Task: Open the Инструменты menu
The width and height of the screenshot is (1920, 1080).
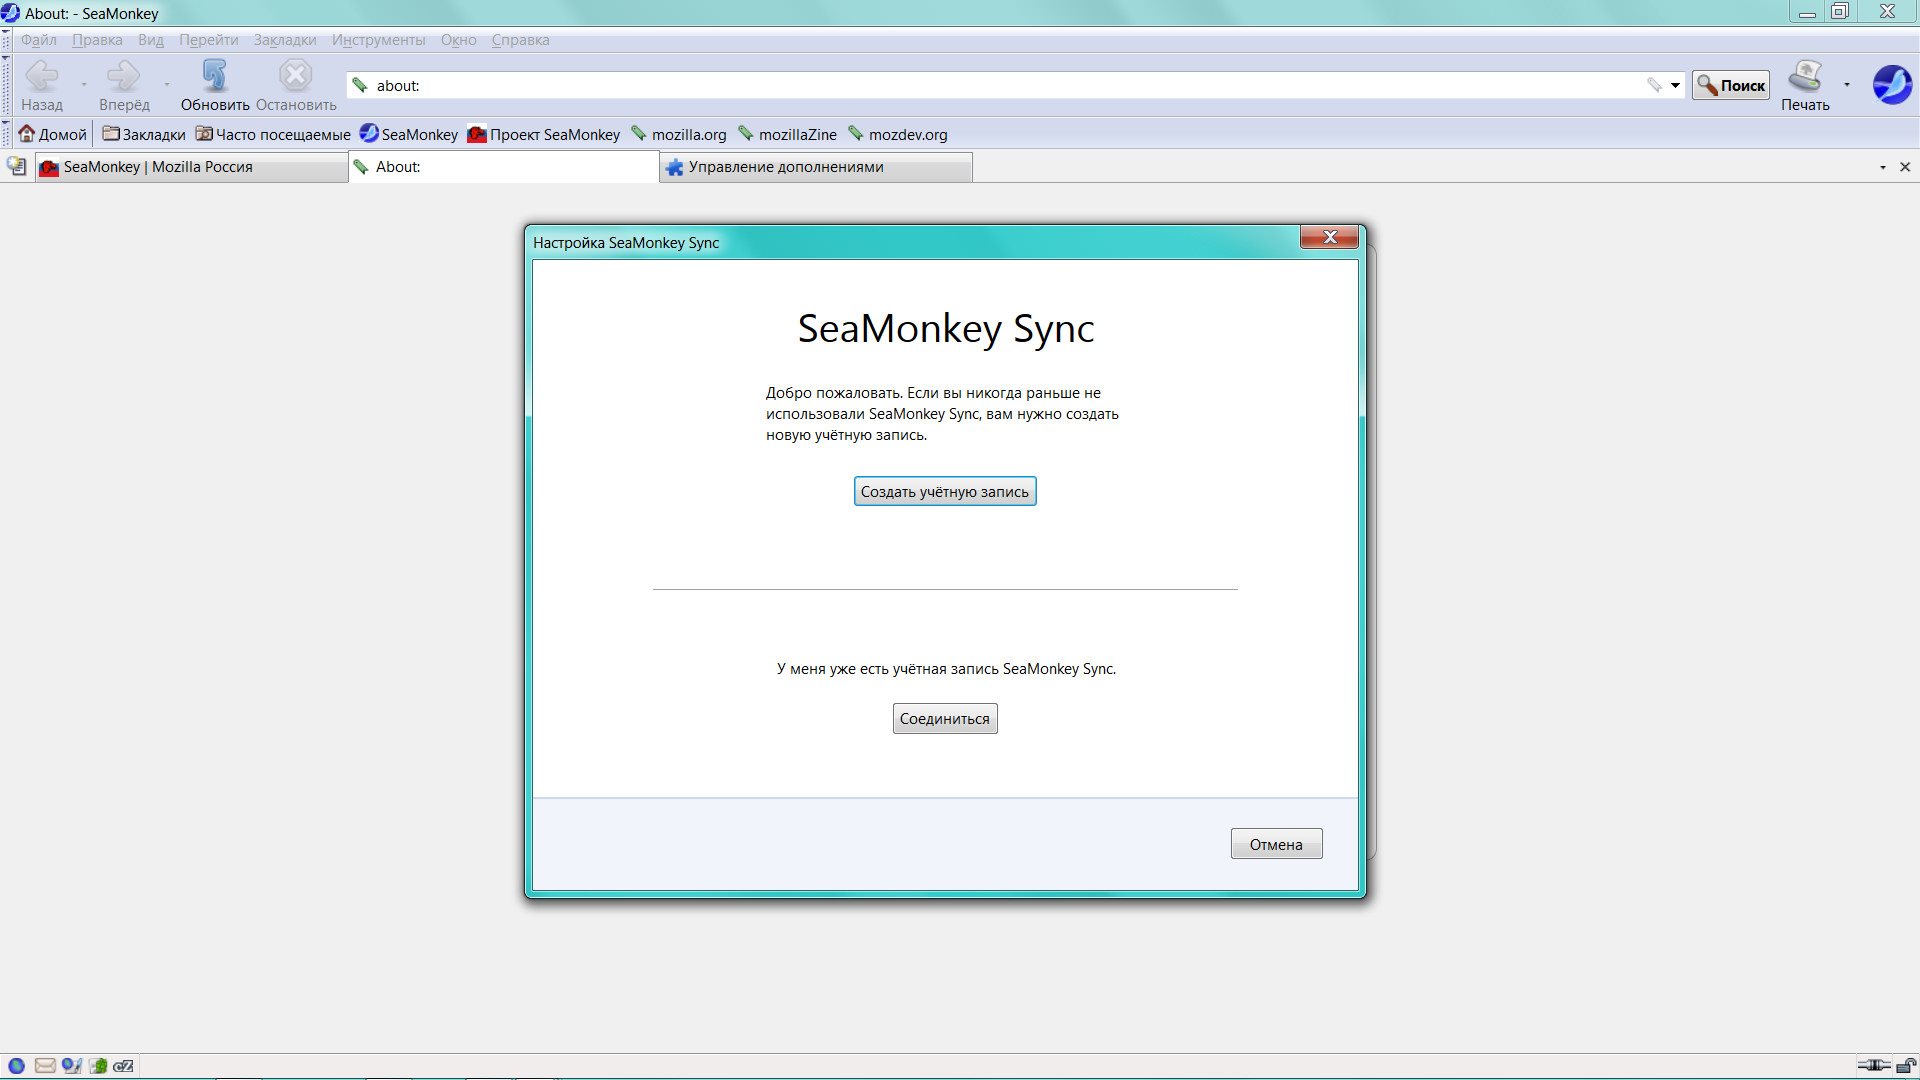Action: point(379,40)
